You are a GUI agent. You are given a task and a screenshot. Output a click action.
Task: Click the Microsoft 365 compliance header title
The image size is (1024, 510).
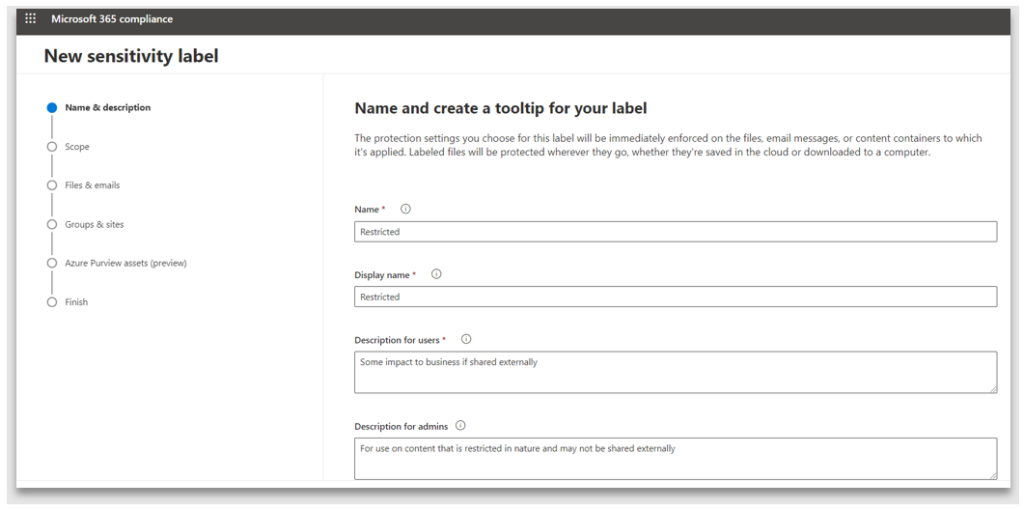click(x=112, y=19)
